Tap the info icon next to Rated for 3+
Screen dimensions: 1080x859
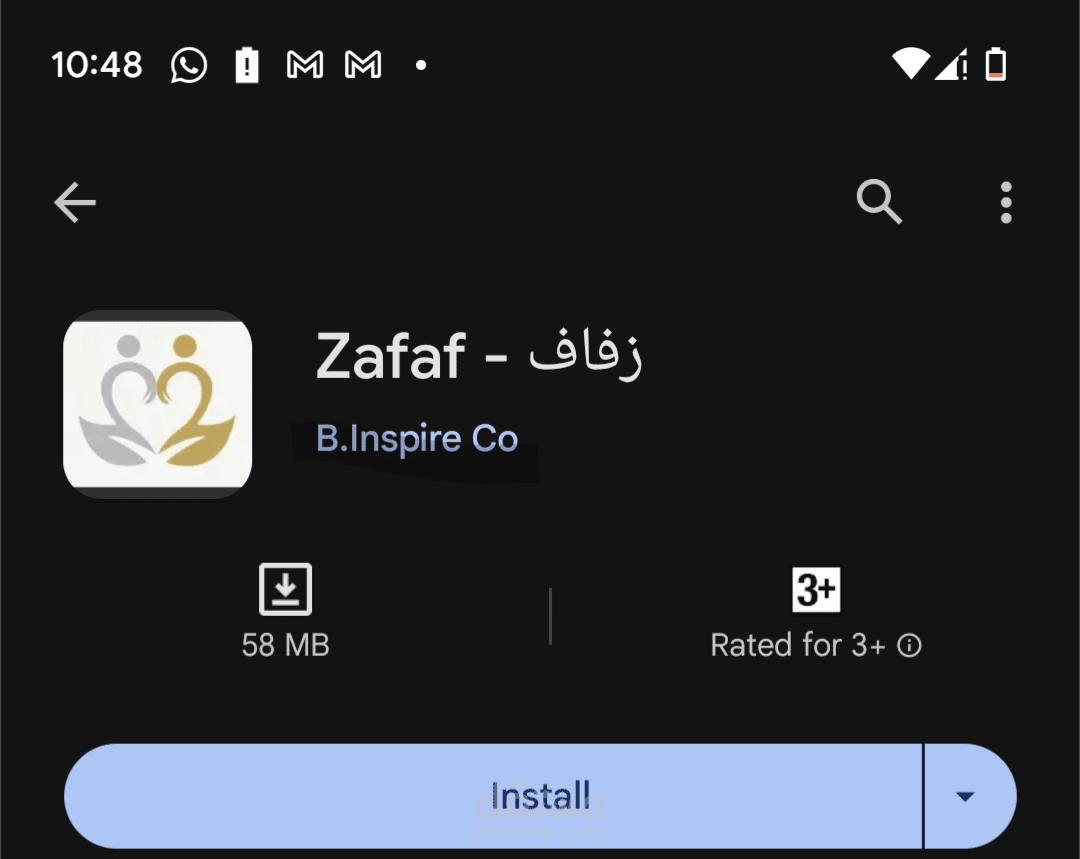click(x=908, y=646)
